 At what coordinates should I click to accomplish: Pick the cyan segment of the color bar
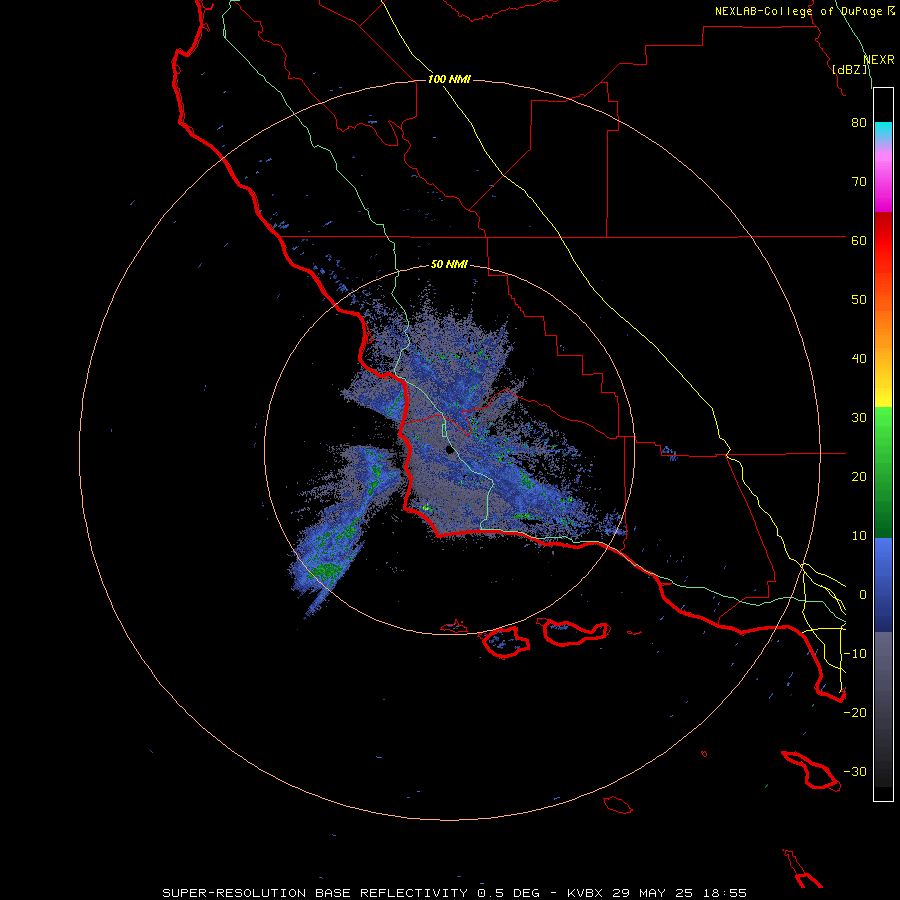point(883,131)
